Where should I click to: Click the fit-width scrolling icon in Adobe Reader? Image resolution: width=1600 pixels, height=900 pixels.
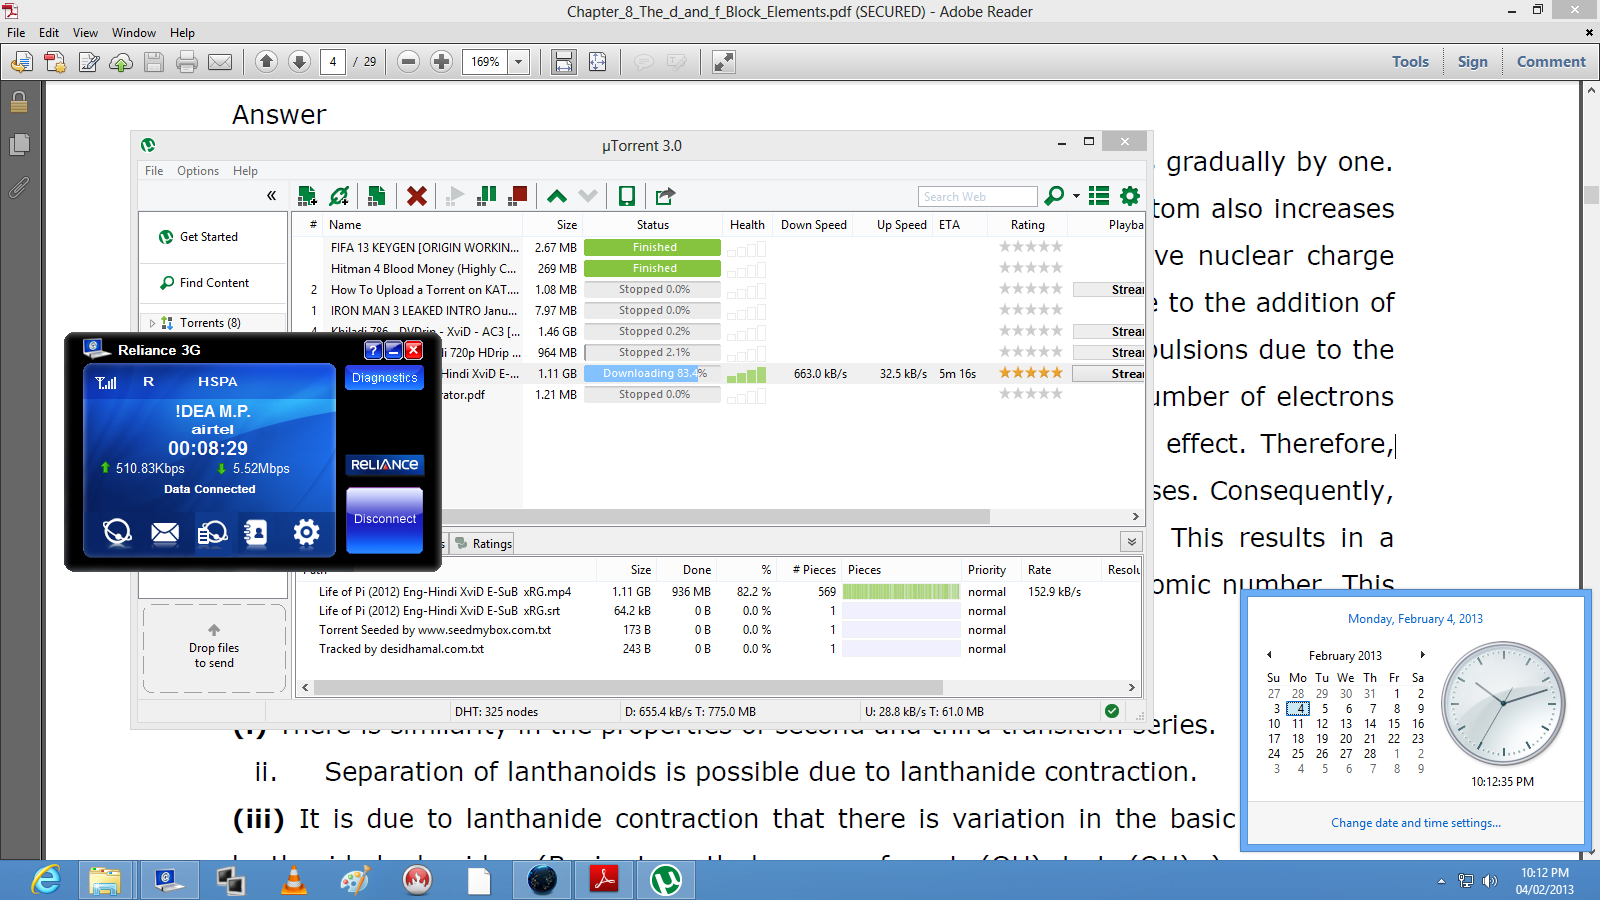pos(564,62)
